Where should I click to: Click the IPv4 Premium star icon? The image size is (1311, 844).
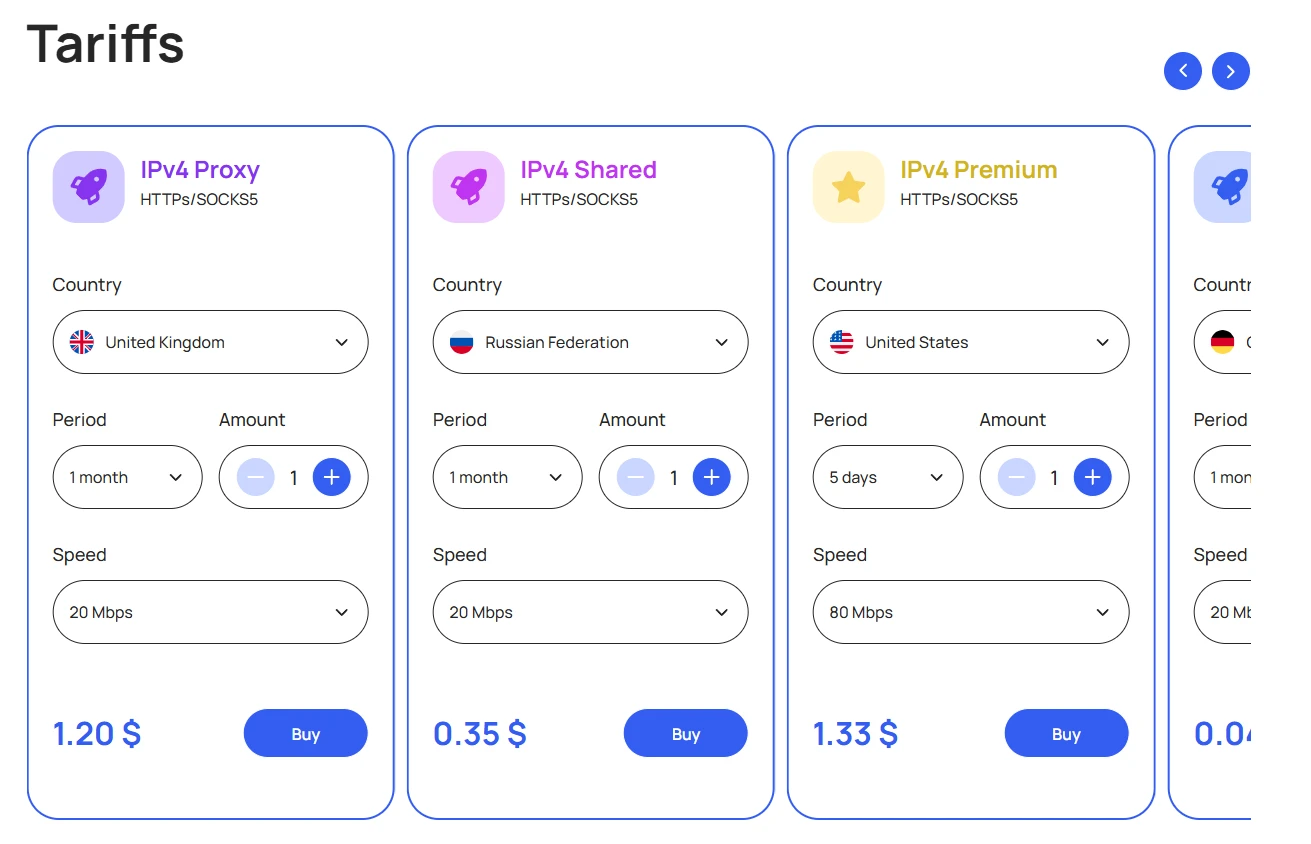tap(848, 186)
